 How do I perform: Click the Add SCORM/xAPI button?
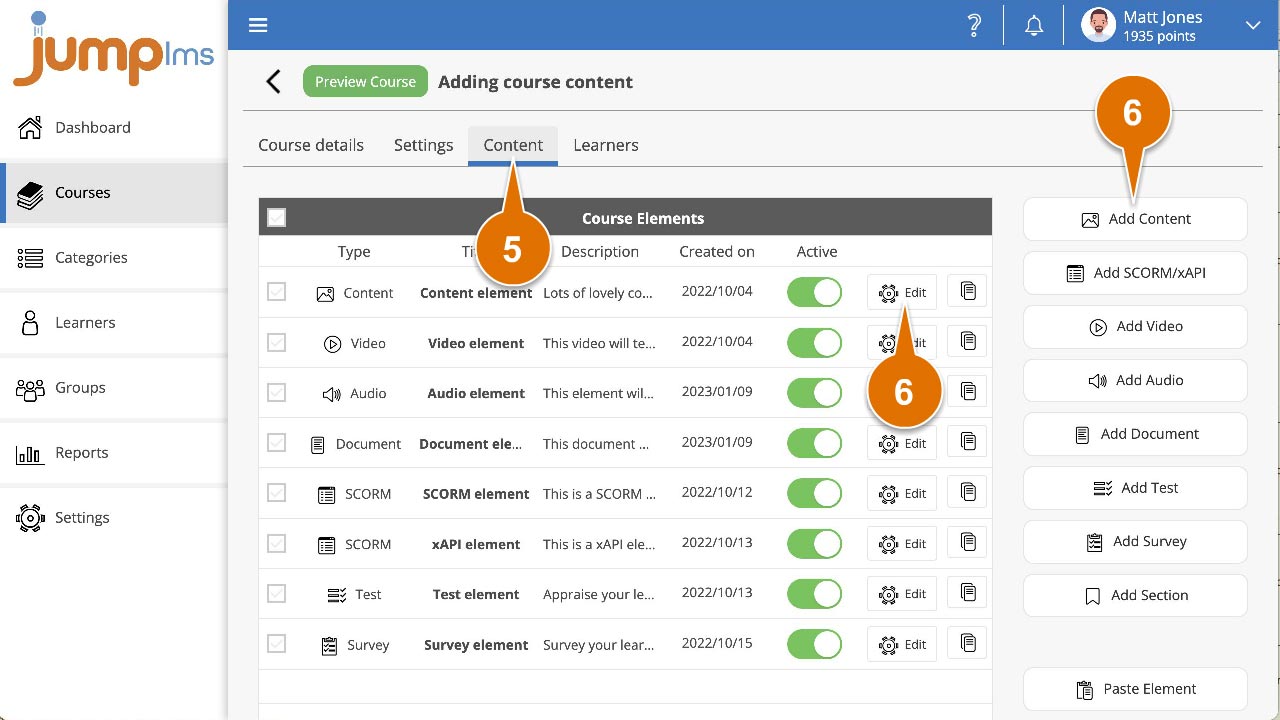(1135, 273)
